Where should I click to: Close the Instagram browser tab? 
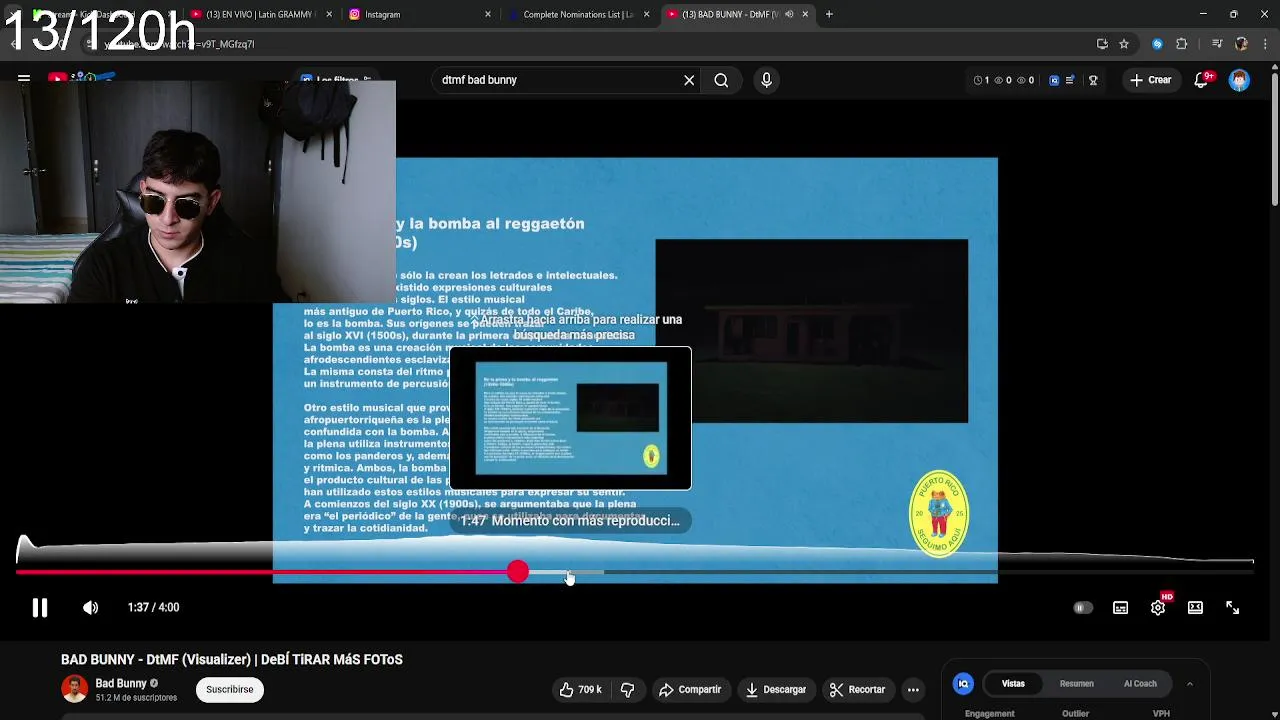click(x=488, y=14)
